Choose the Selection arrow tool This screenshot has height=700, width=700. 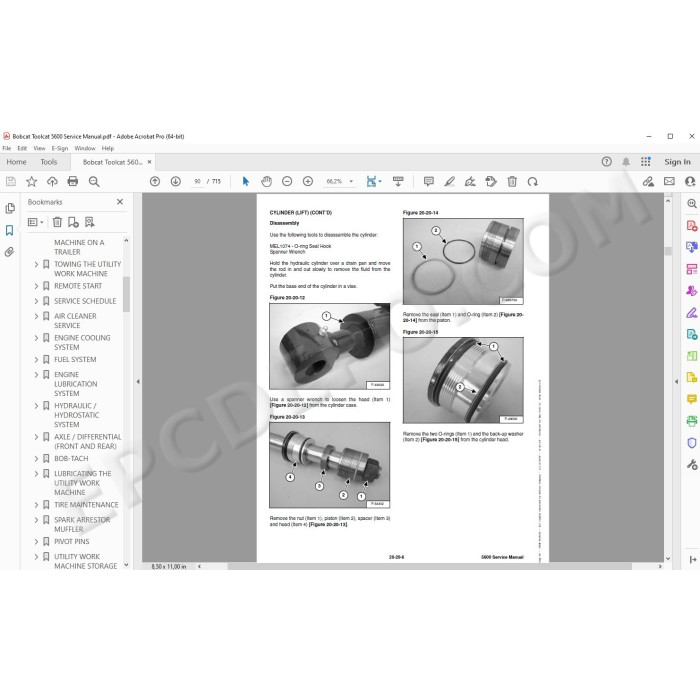[x=246, y=181]
